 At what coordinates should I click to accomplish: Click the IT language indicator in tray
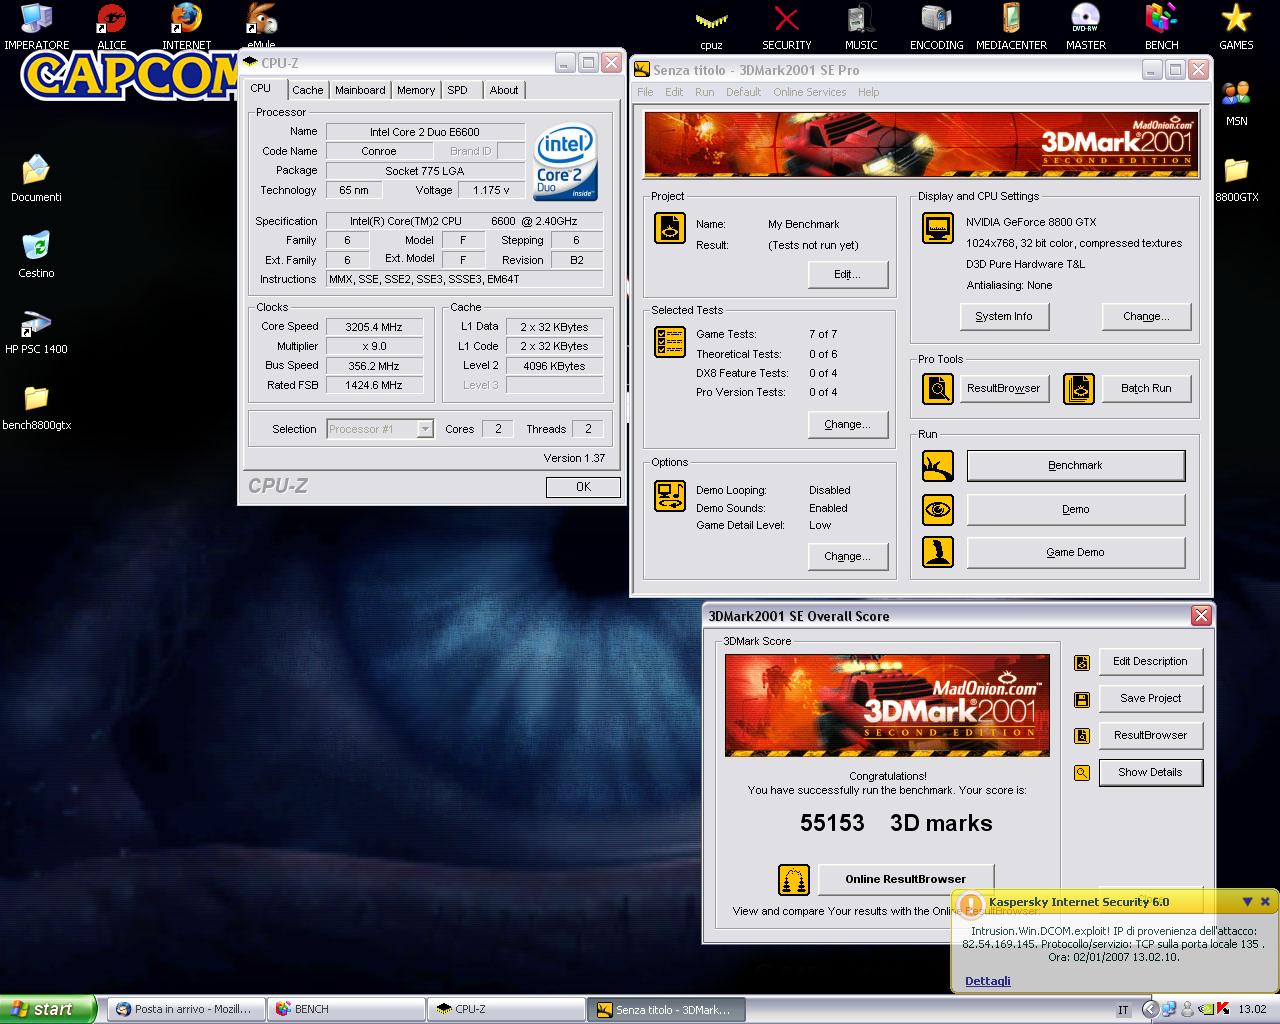point(1122,1010)
